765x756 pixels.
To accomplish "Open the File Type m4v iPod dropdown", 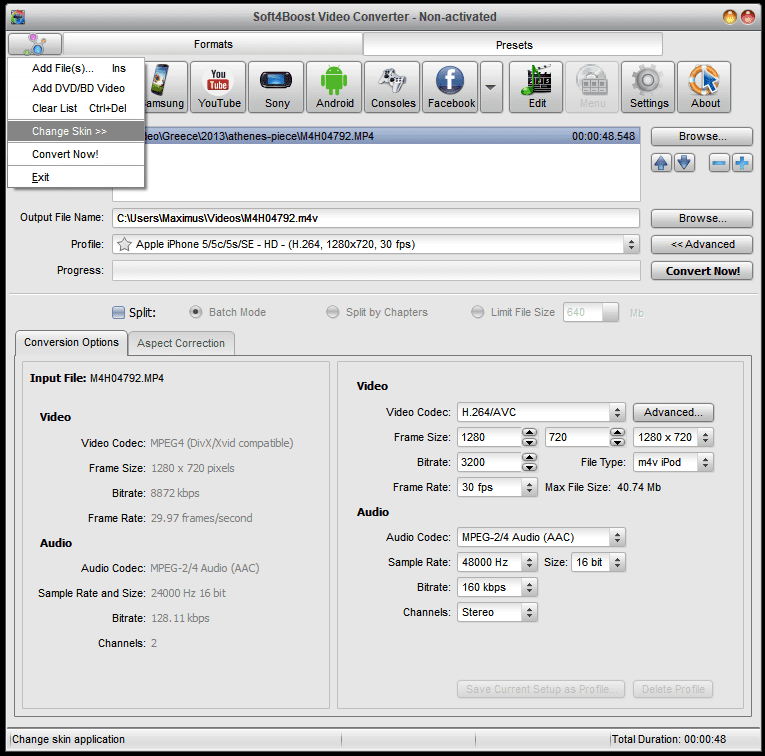I will pos(705,462).
